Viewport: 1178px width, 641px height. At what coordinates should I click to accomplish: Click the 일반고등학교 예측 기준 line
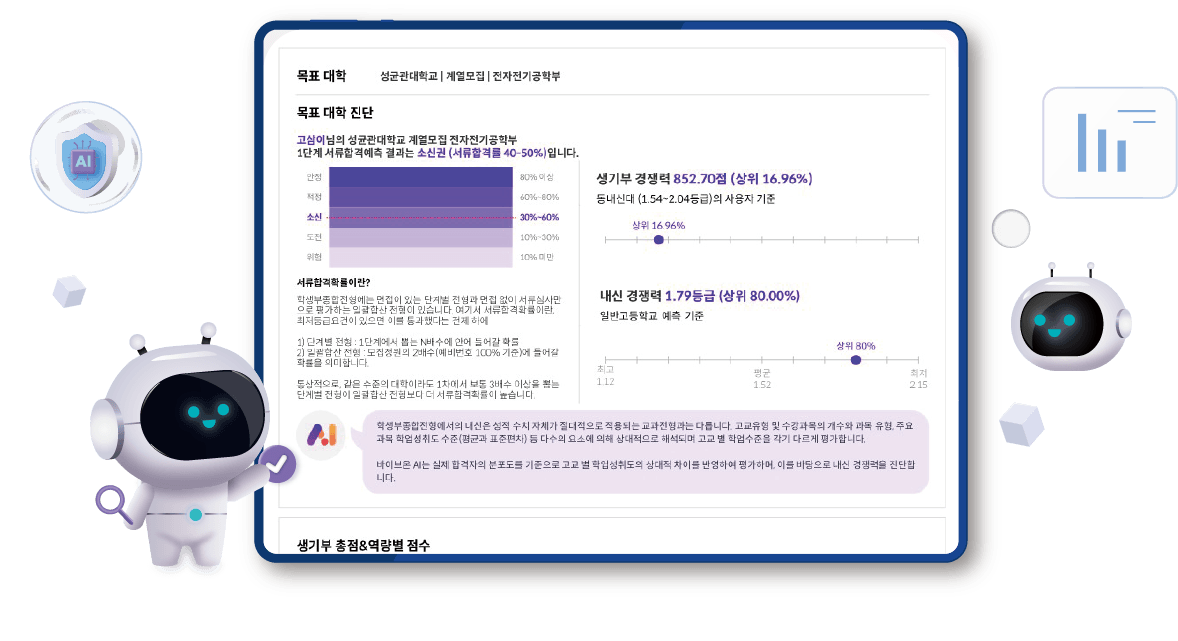point(651,316)
